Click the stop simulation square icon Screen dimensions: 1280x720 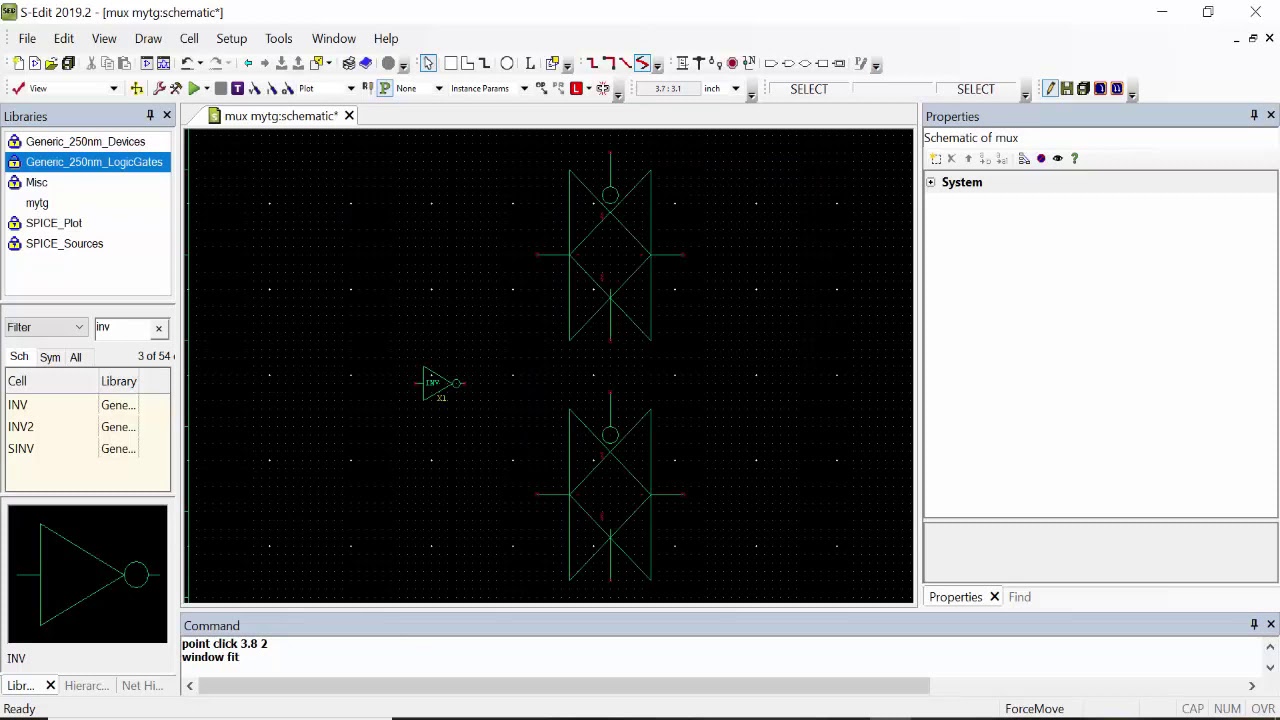point(221,89)
